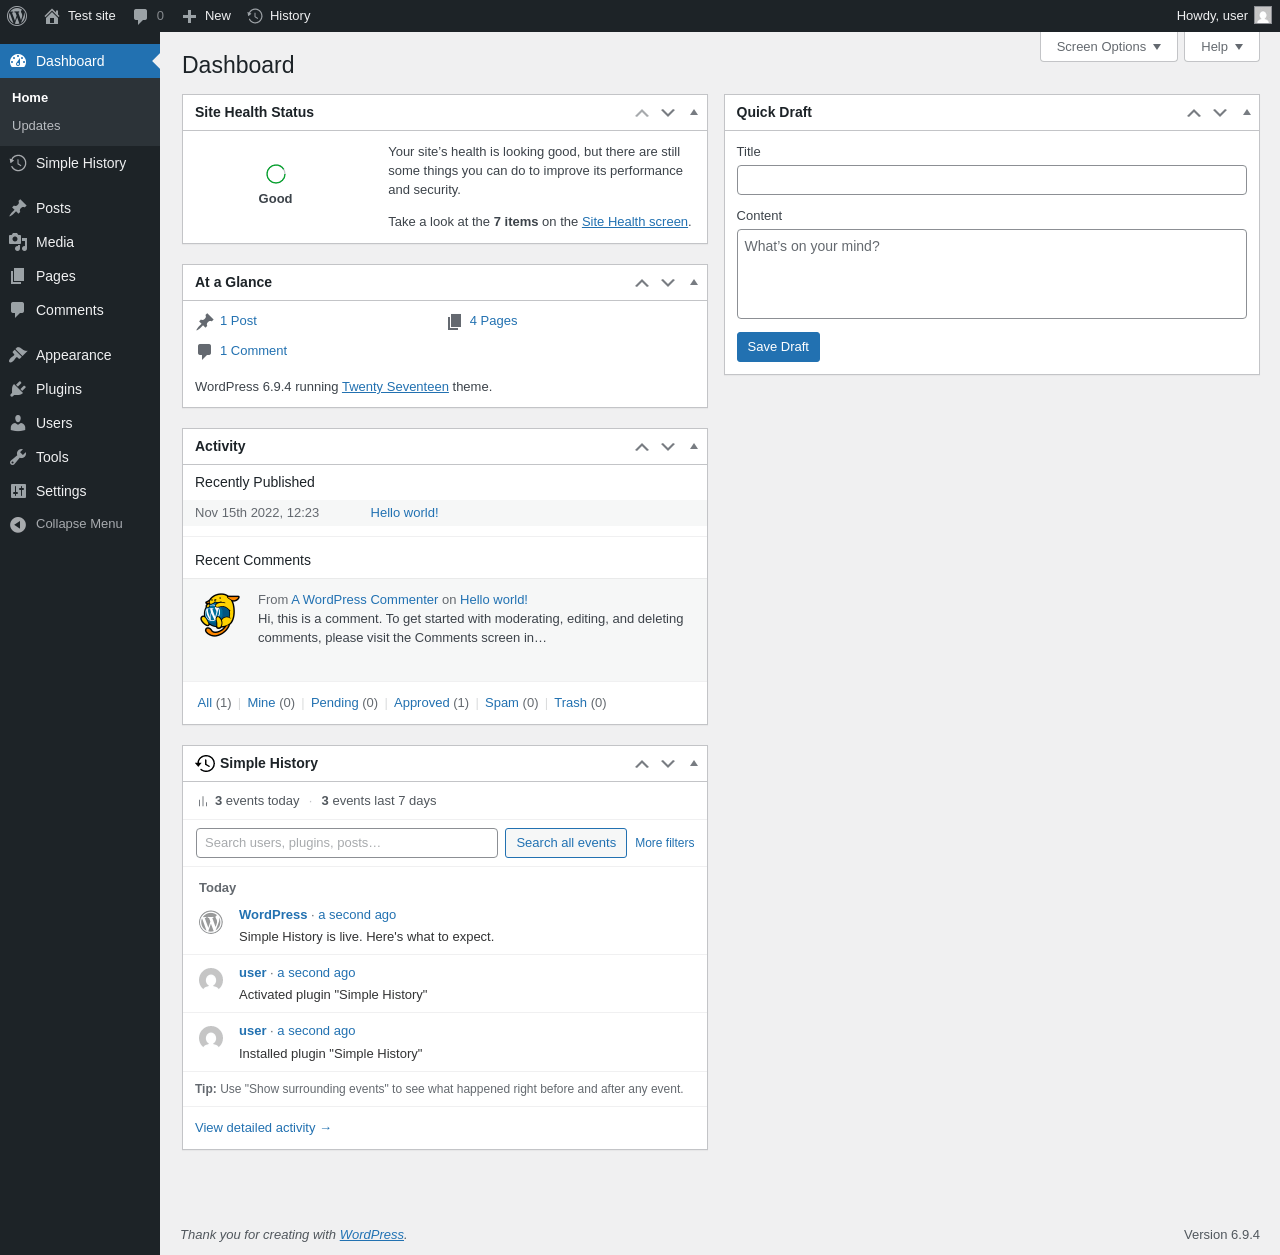Click the user avatar next to Howdy
The image size is (1280, 1255).
pyautogui.click(x=1263, y=15)
